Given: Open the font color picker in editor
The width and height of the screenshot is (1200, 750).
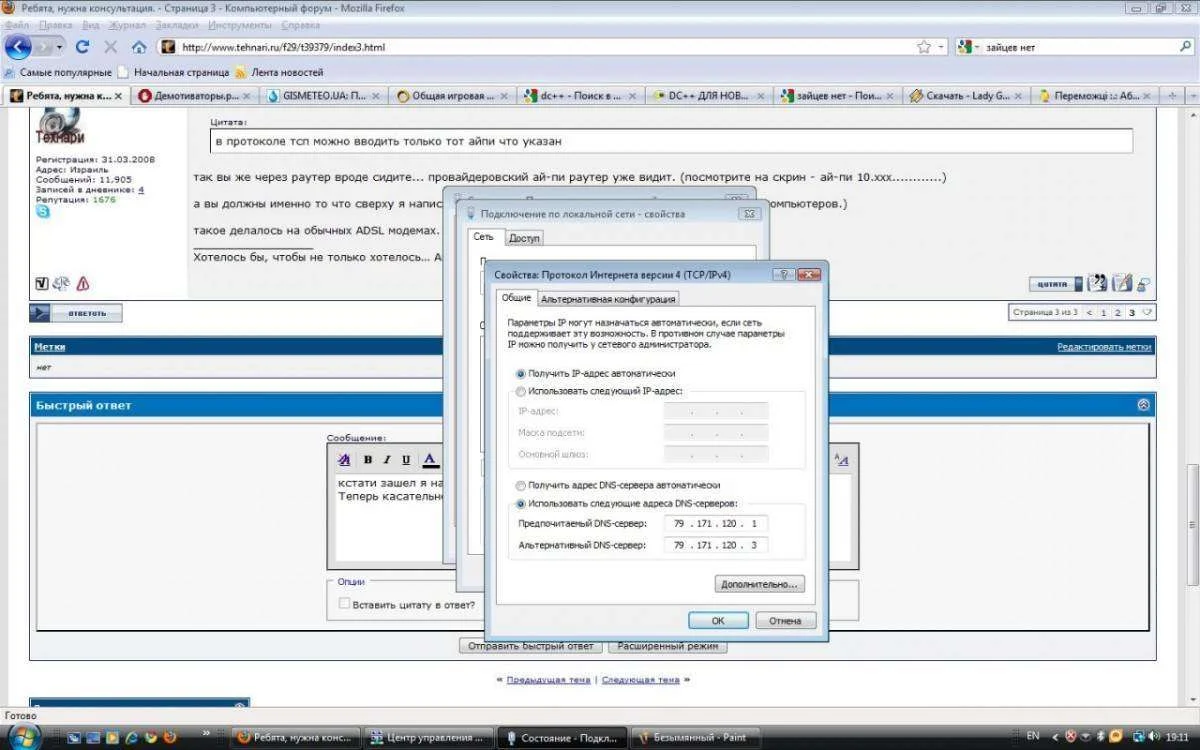Looking at the screenshot, I should (429, 460).
